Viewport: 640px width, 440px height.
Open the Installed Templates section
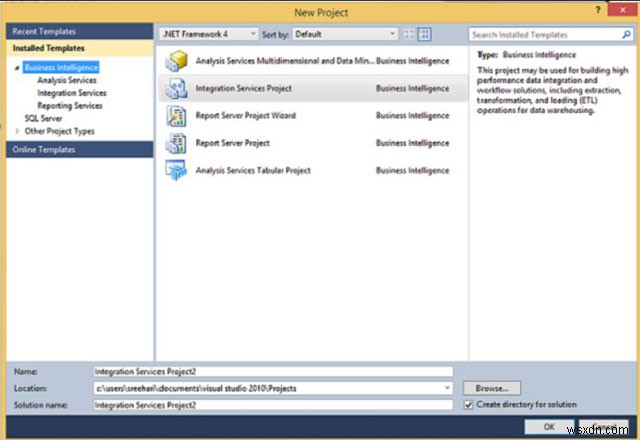(x=80, y=48)
